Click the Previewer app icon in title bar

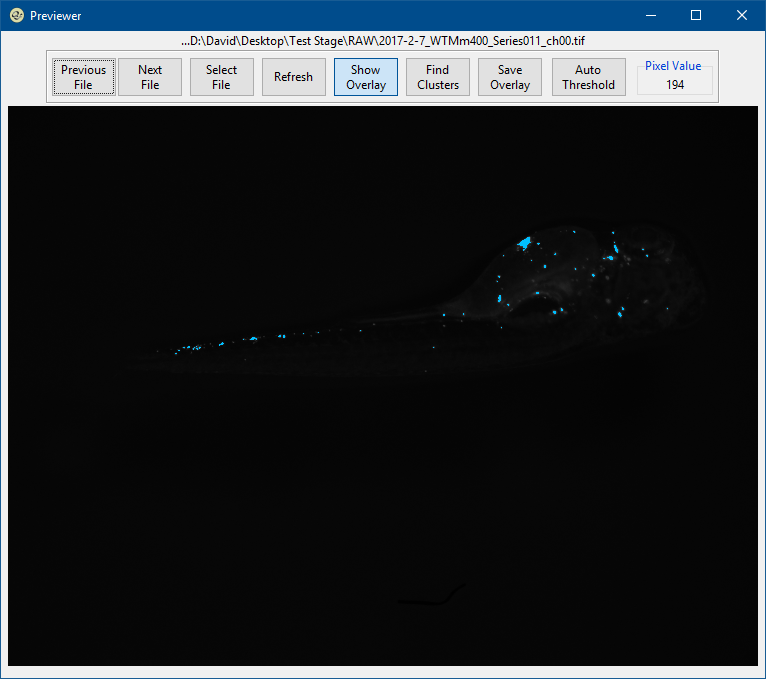[x=17, y=16]
